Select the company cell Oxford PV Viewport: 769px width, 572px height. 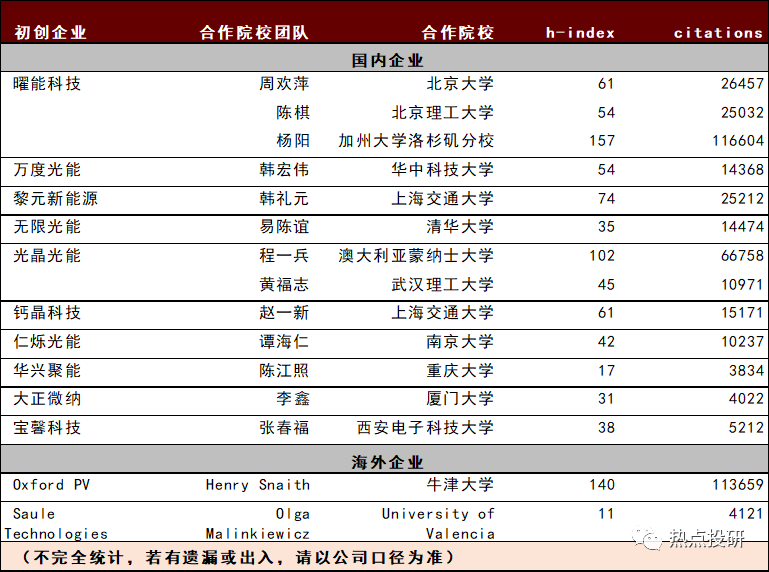pos(51,485)
